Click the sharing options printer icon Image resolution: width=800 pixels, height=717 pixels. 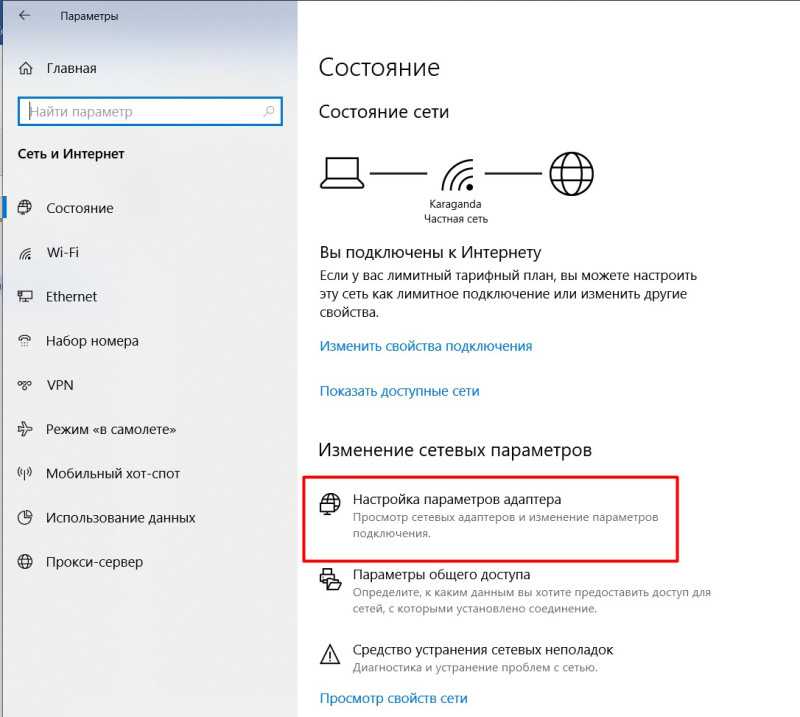click(x=330, y=579)
